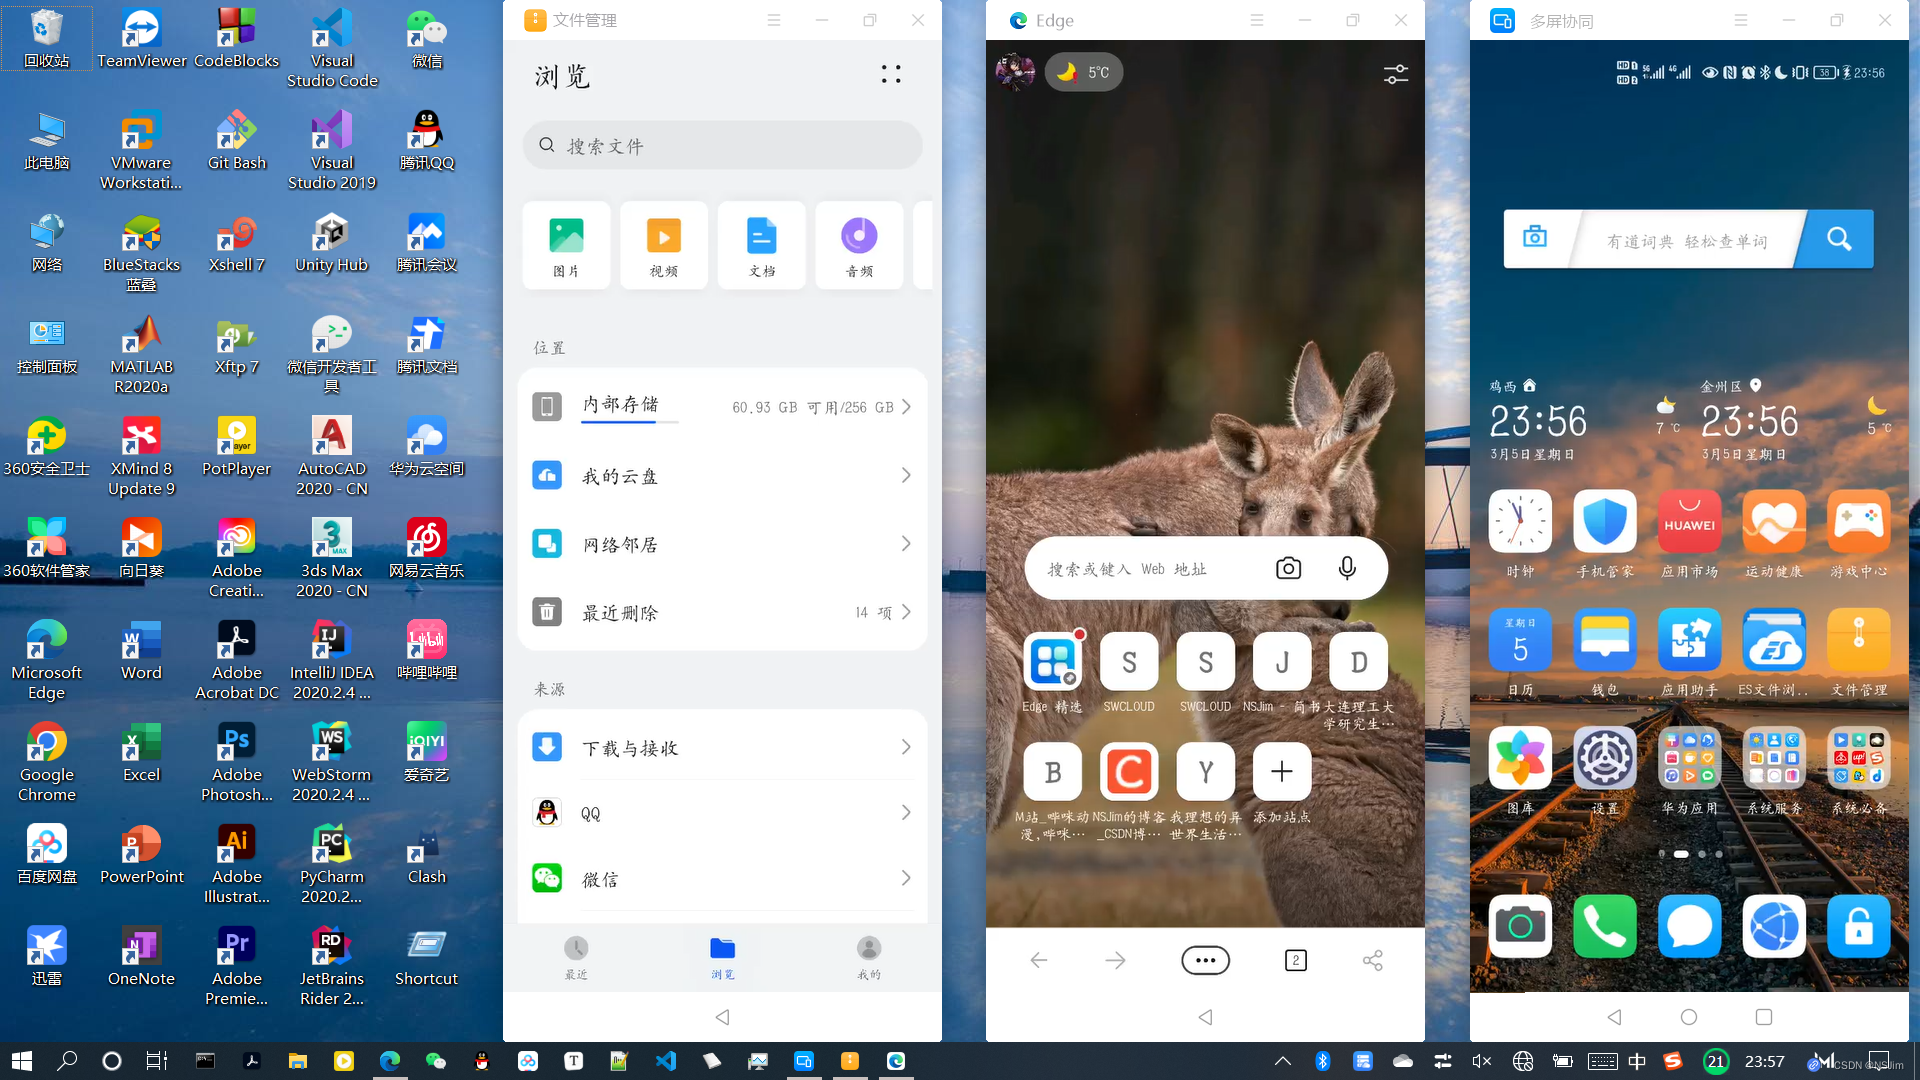
Task: Open the 视频 category in file manager
Action: point(663,245)
